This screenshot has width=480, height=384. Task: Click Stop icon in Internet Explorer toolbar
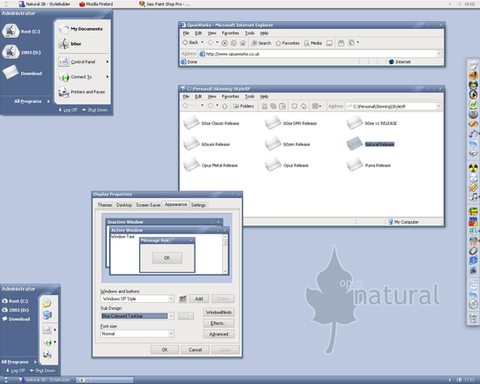tap(225, 43)
